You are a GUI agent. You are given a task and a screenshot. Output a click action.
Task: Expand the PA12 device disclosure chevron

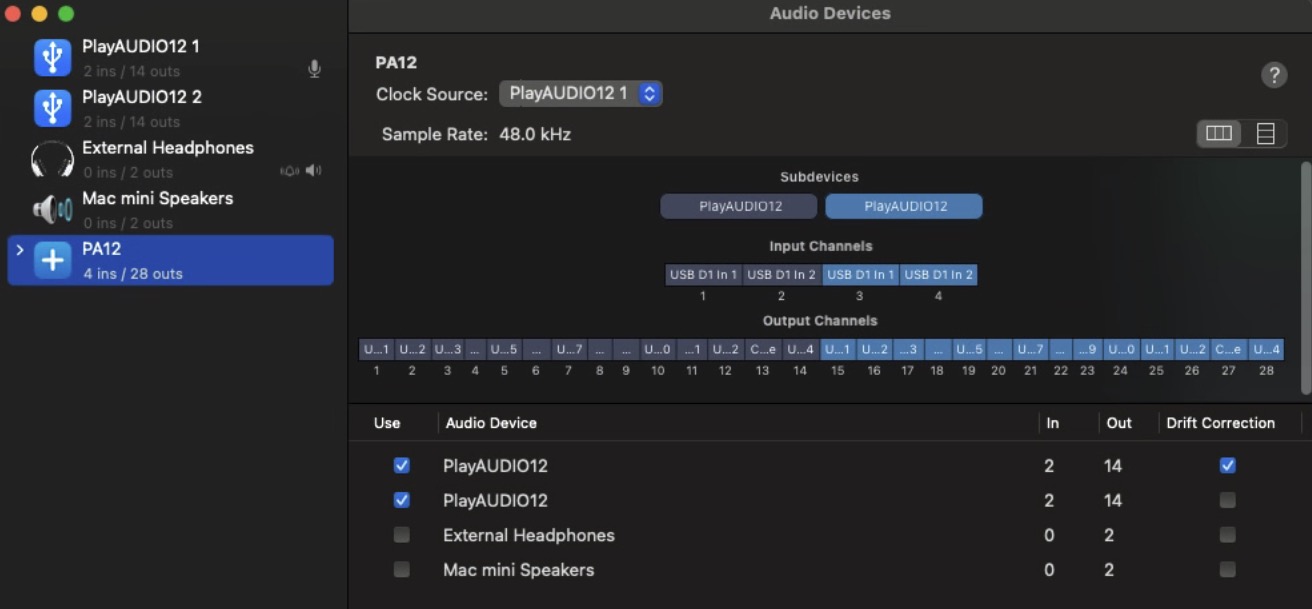19,249
